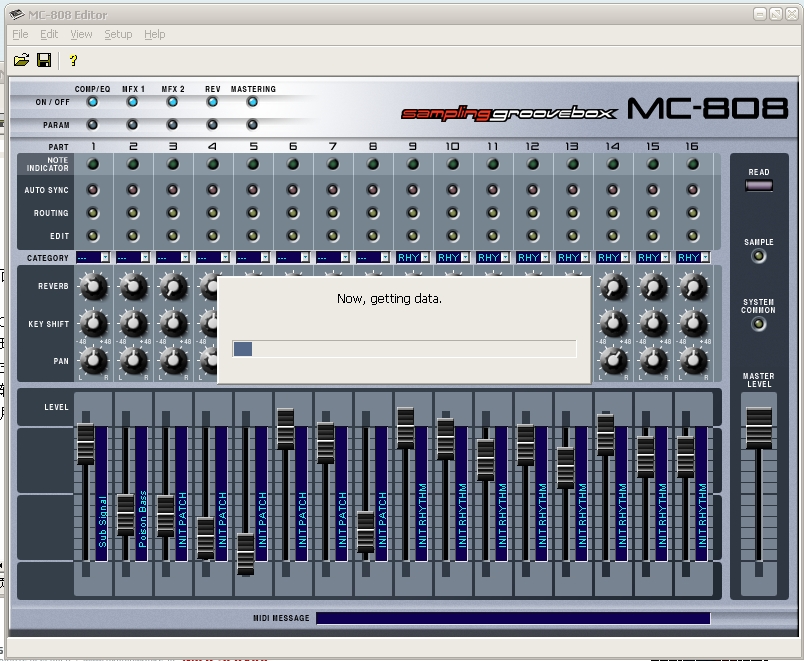The height and width of the screenshot is (661, 804).
Task: Open Routing for part 7
Action: [333, 213]
